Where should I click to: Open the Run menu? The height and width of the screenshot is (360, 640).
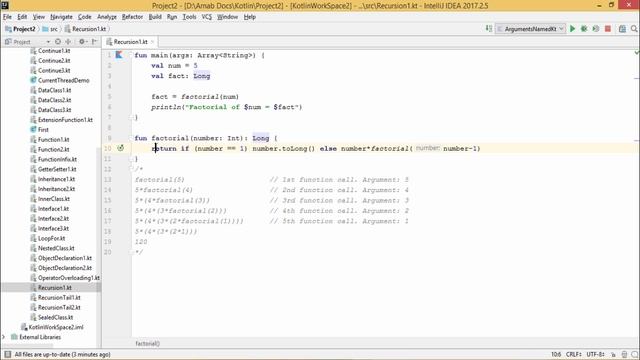click(x=172, y=17)
